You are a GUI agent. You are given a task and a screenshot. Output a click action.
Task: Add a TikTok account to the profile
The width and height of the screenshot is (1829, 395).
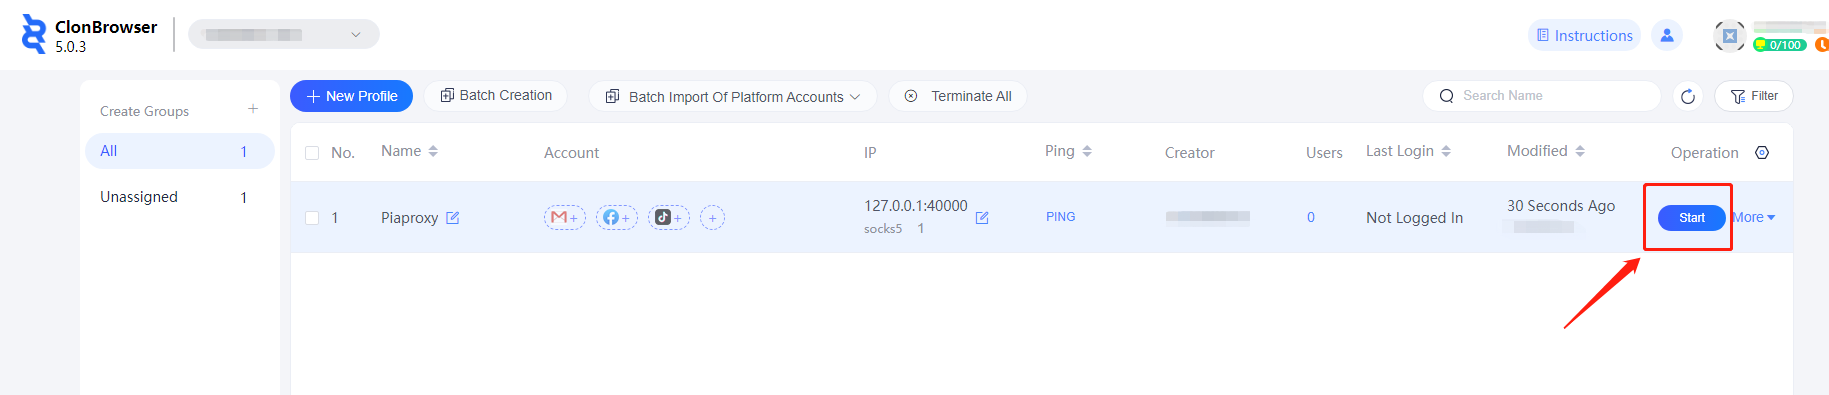point(668,217)
